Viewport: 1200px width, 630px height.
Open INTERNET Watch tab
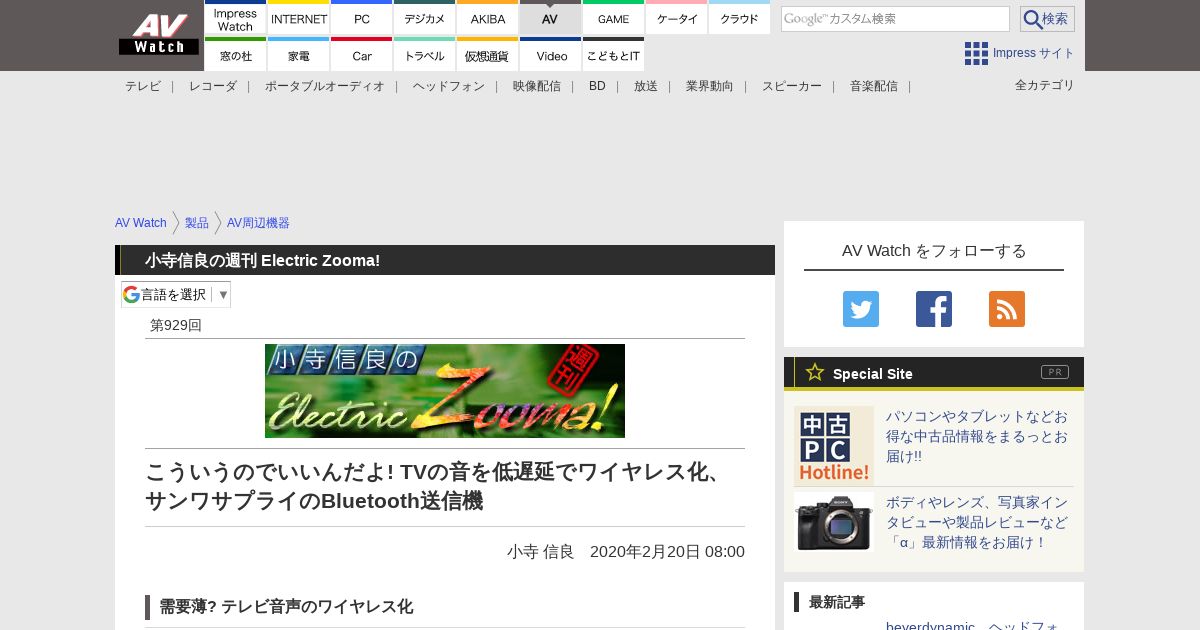pos(299,18)
